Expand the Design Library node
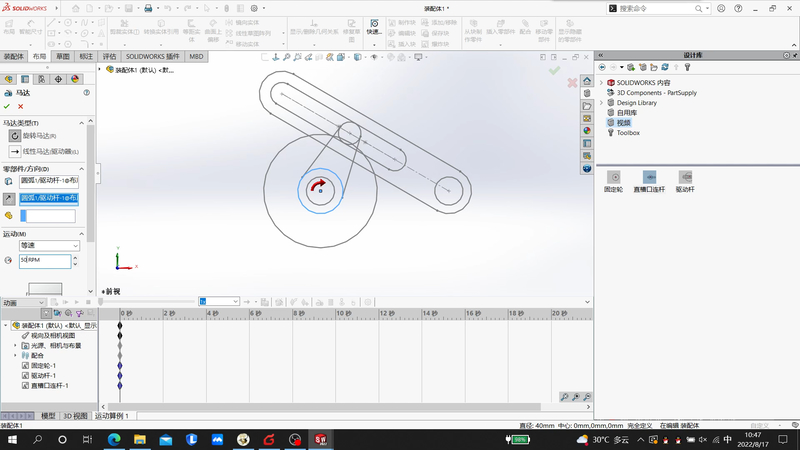This screenshot has width=800, height=450. 601,103
